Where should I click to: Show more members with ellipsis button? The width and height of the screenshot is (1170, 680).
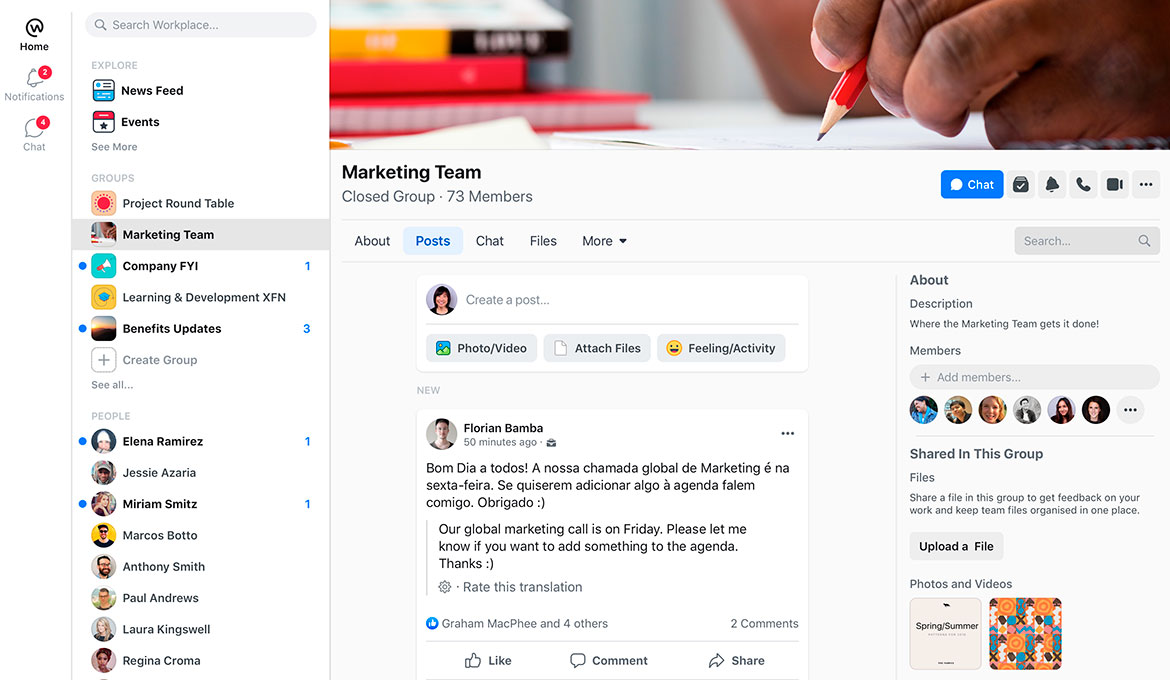click(x=1130, y=410)
